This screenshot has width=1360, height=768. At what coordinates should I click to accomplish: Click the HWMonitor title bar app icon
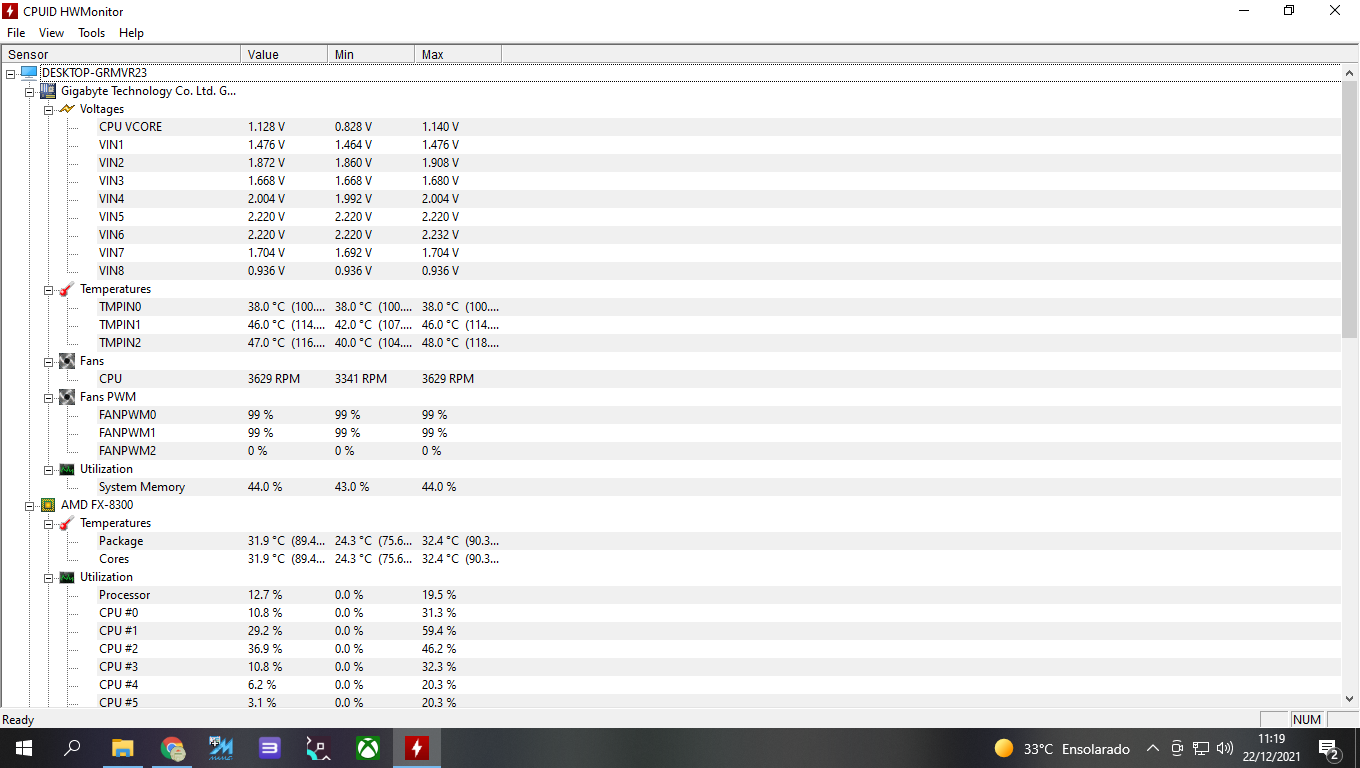click(11, 11)
